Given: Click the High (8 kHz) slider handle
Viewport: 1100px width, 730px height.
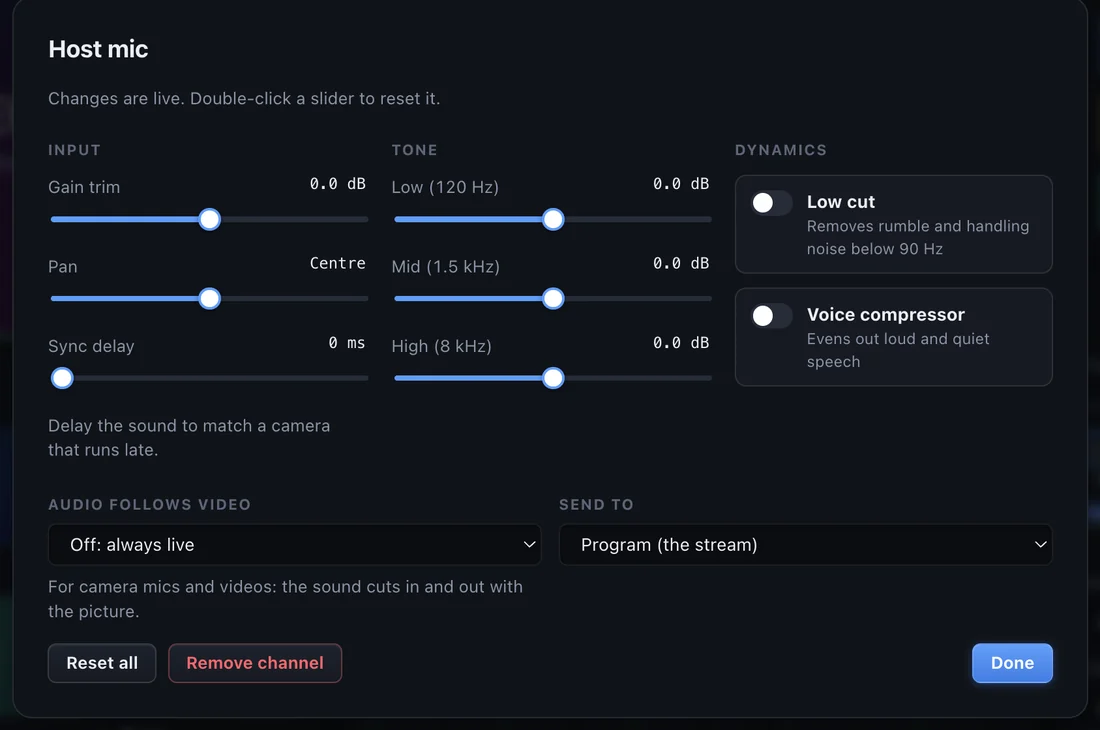Looking at the screenshot, I should tap(553, 378).
